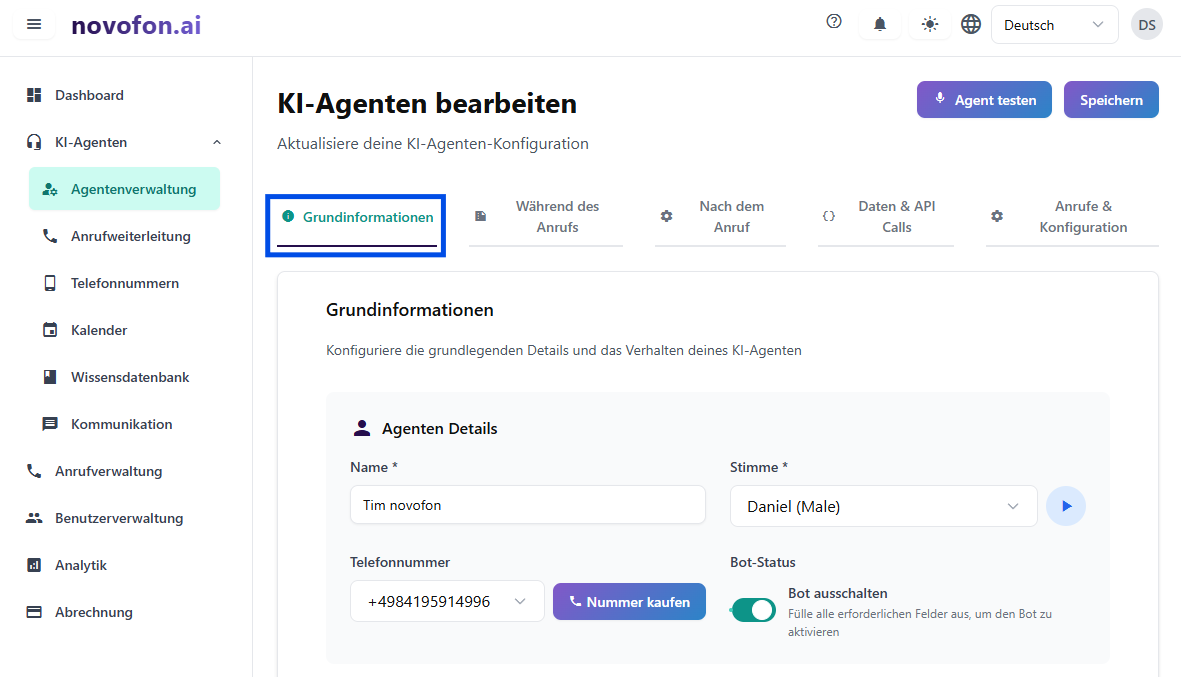Collapse the KI-Agenten sidebar section
The image size is (1181, 677).
point(217,142)
